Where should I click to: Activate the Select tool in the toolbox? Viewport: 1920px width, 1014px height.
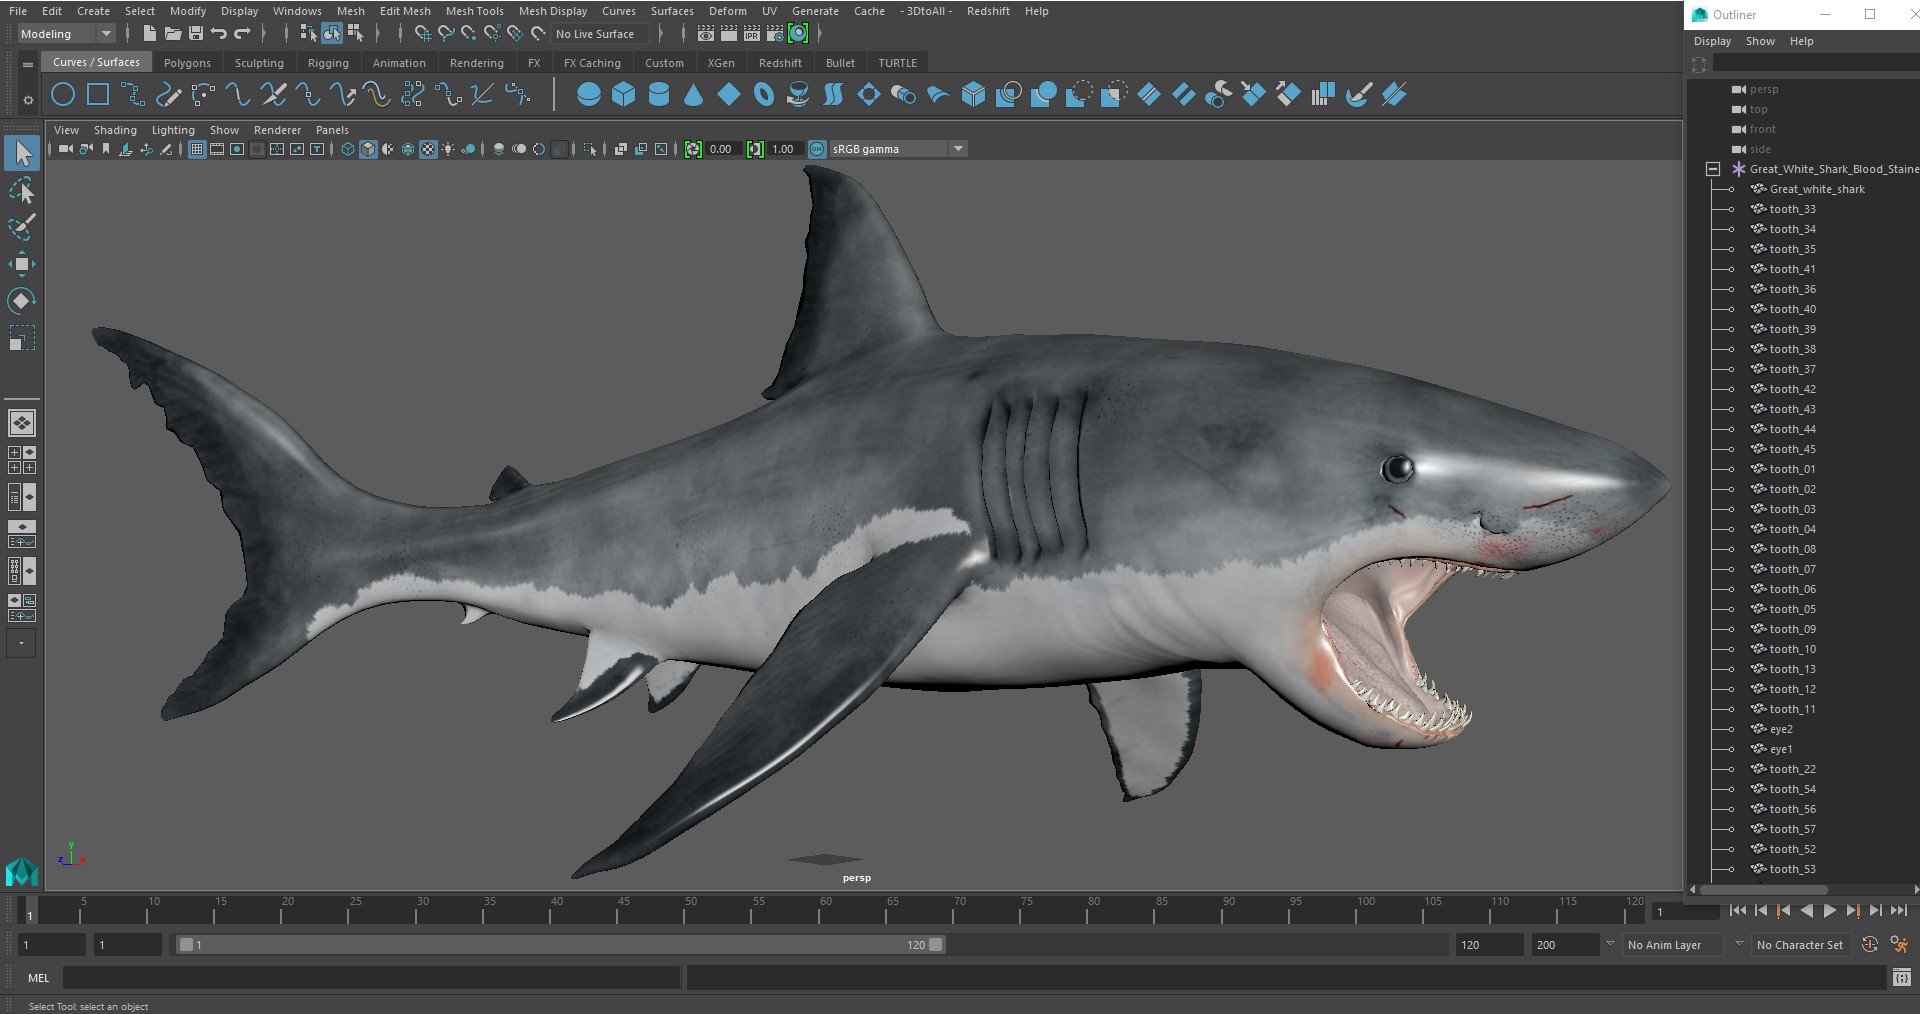coord(21,153)
